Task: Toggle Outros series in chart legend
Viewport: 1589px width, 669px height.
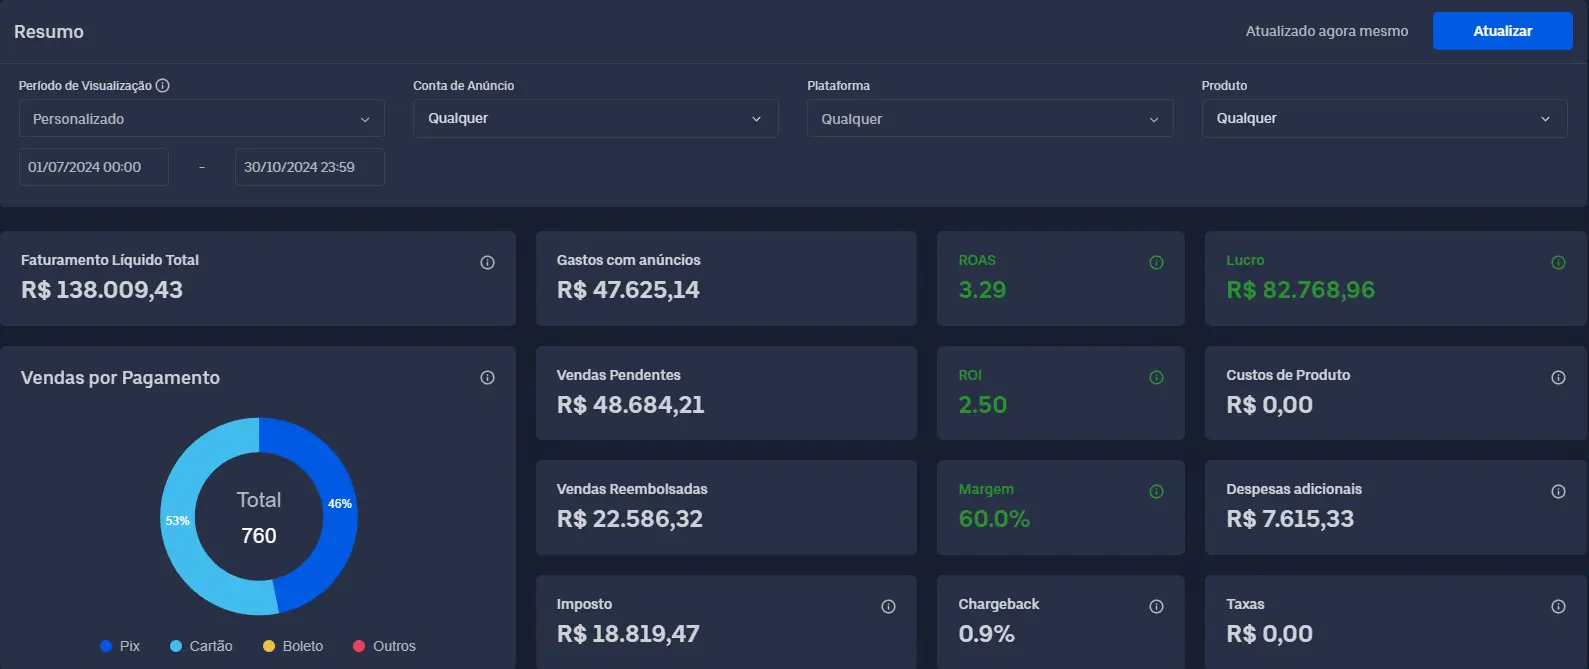Action: point(384,646)
